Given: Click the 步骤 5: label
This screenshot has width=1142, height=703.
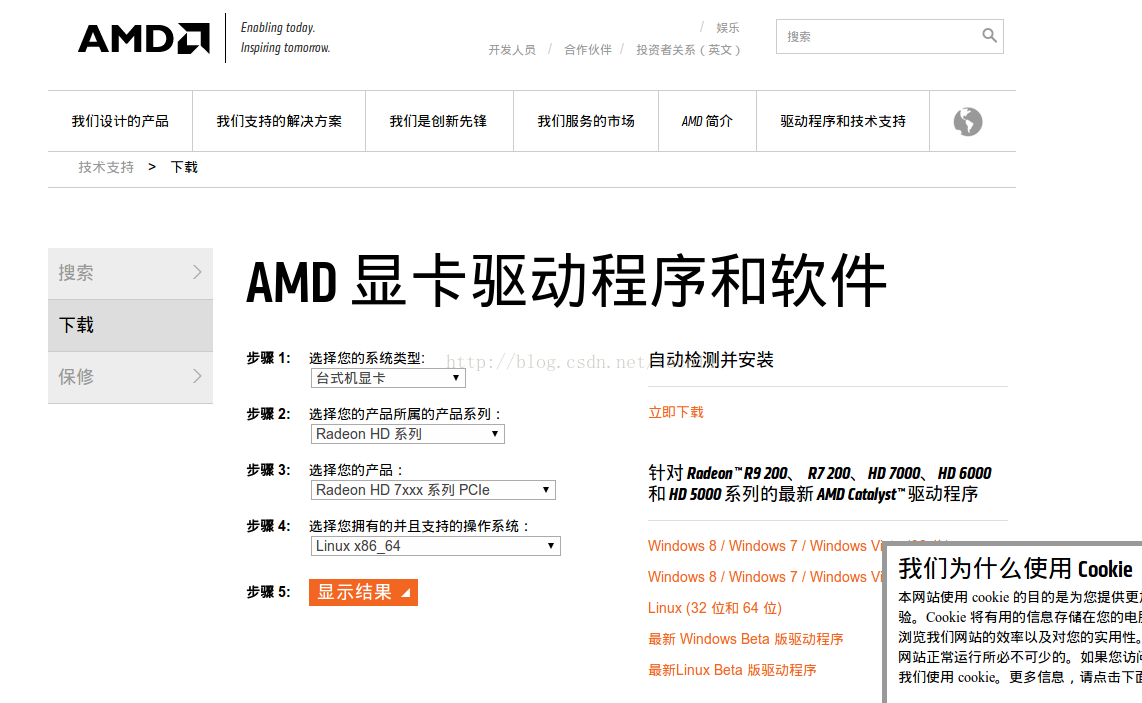Looking at the screenshot, I should pyautogui.click(x=268, y=592).
